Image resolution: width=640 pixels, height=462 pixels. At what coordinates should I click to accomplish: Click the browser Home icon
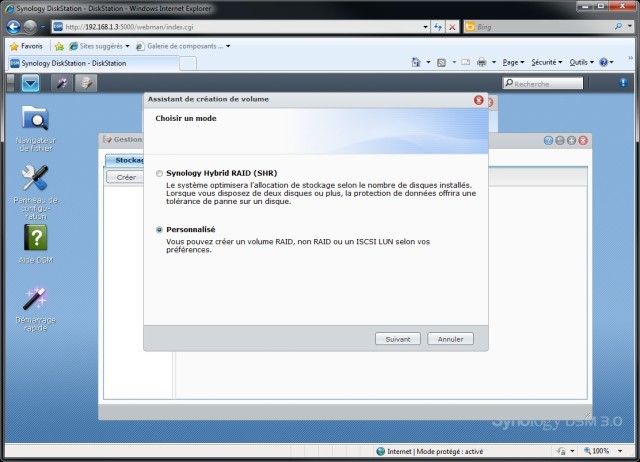click(416, 62)
